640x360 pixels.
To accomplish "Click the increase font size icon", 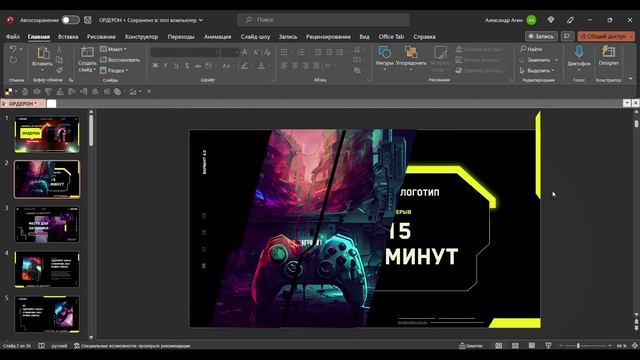I will click(245, 52).
